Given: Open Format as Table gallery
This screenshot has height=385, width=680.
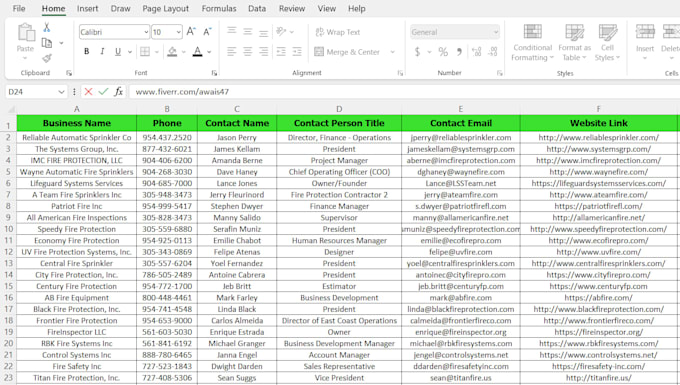Looking at the screenshot, I should click(575, 43).
